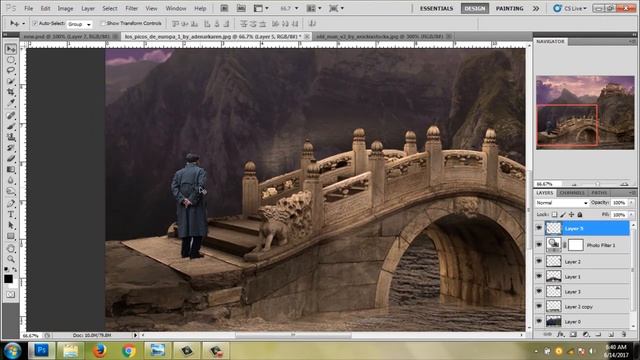Open the Filter menu
Viewport: 640px width, 360px height.
(131, 8)
